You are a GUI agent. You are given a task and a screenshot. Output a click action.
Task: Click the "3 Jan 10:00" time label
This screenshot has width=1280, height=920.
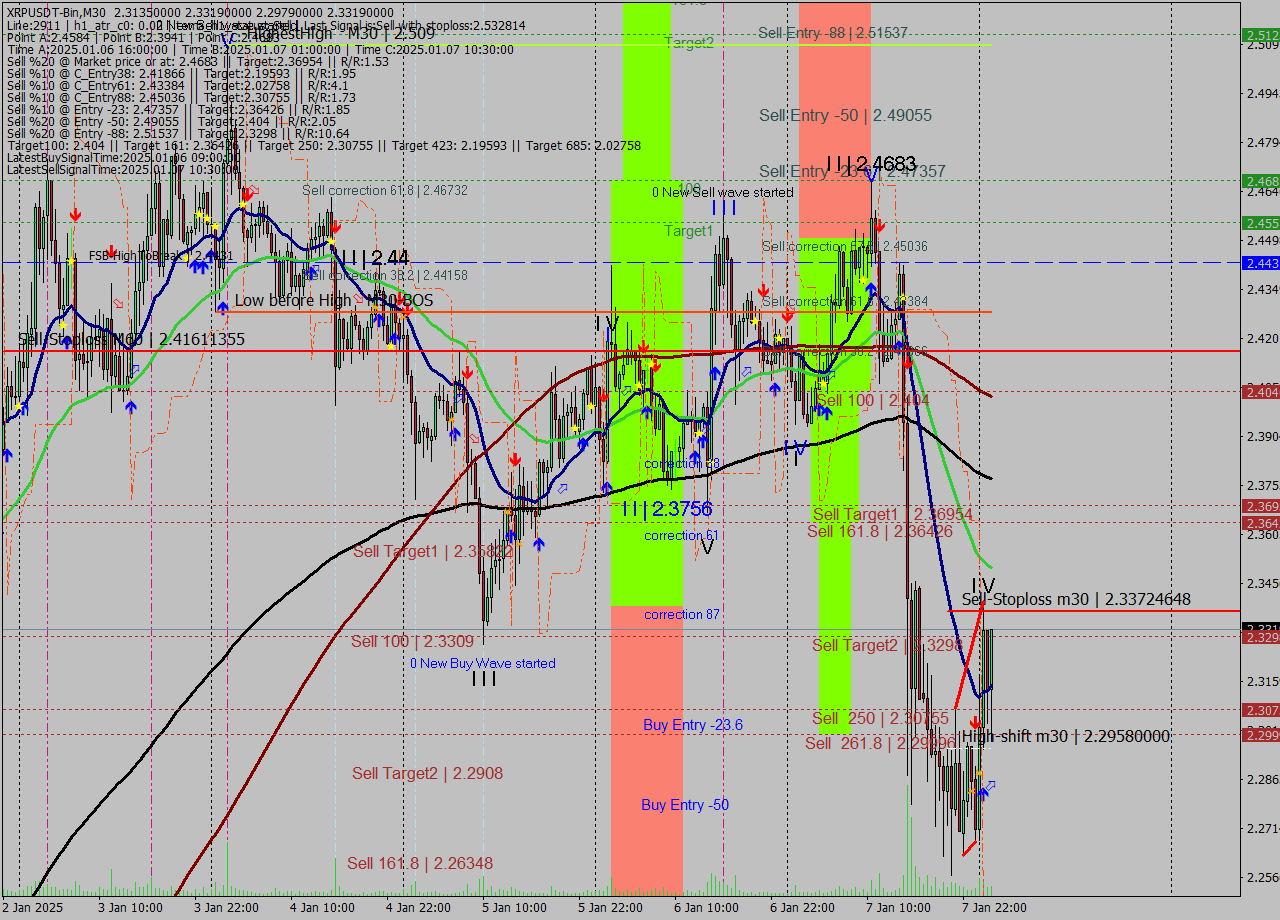131,908
